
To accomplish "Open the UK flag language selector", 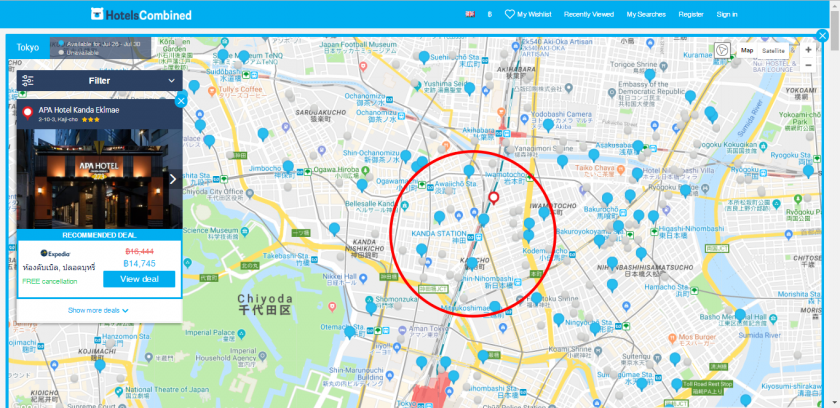I will [x=470, y=14].
